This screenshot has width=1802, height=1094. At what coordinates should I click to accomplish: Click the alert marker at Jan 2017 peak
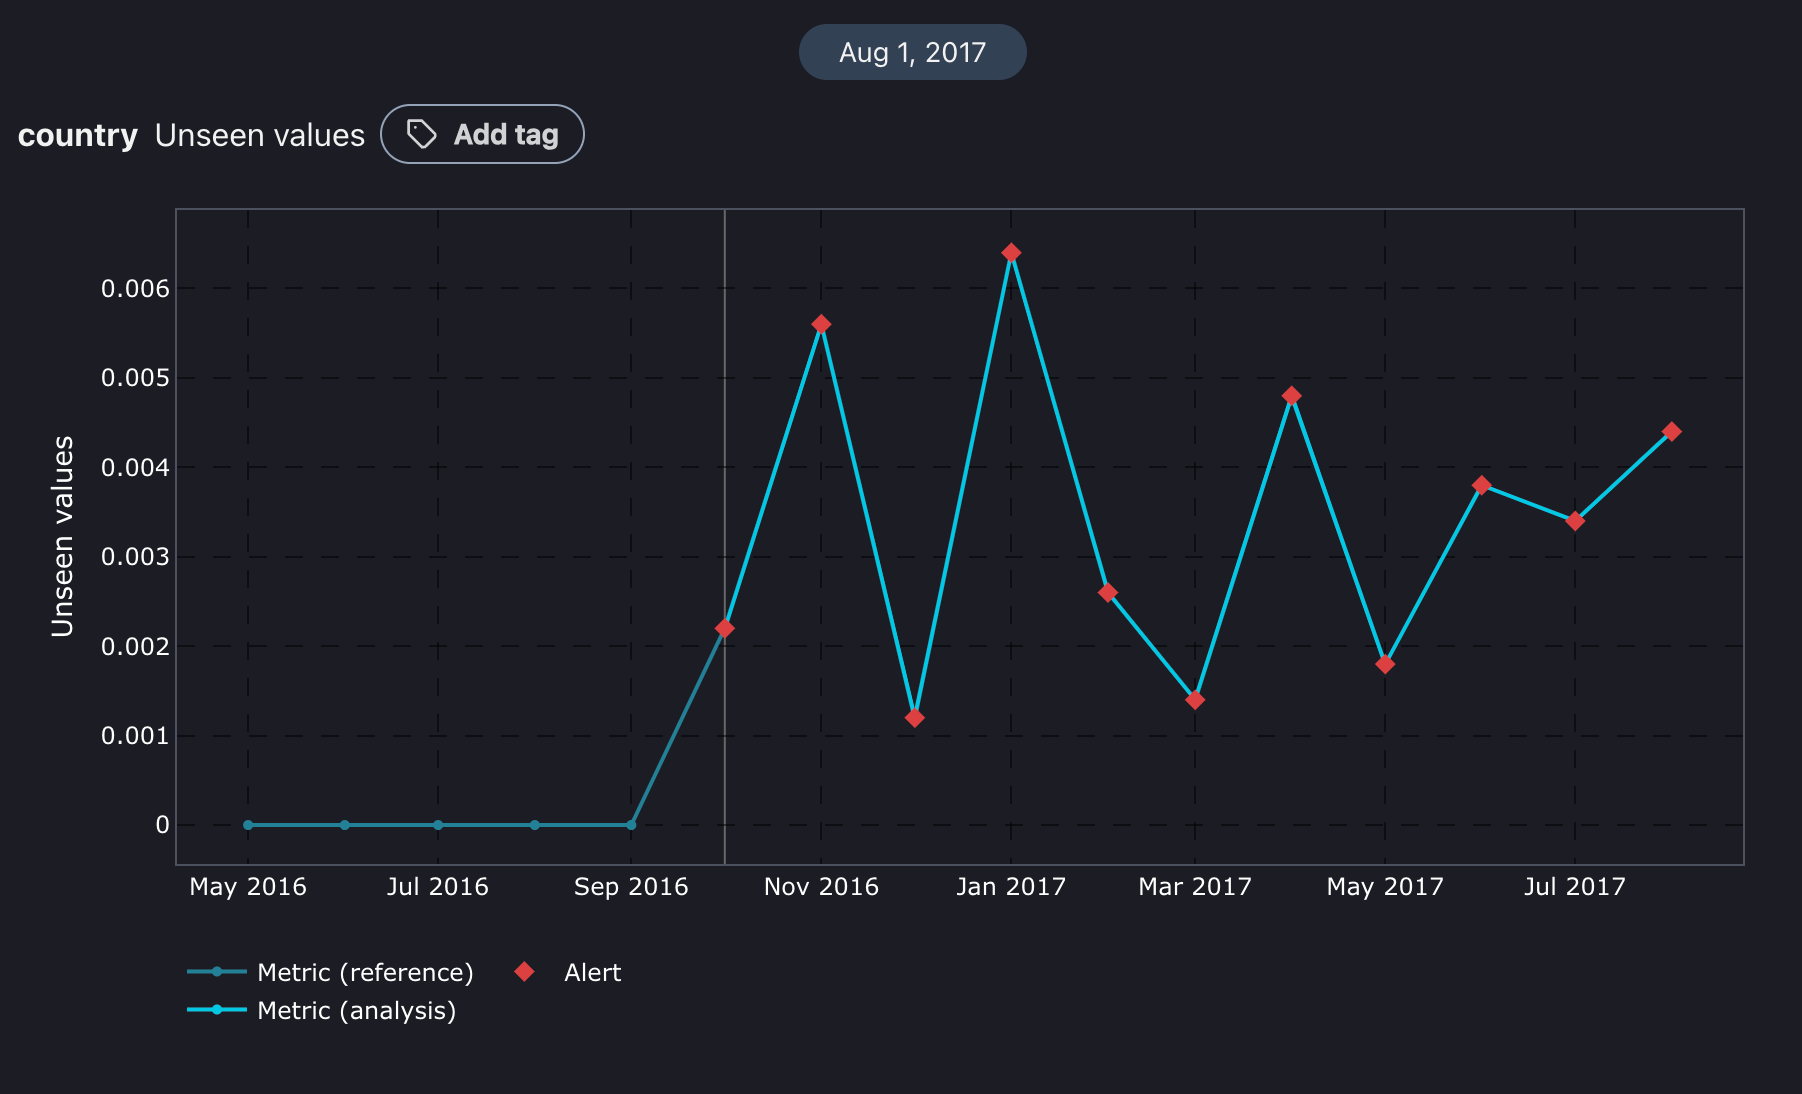point(1011,253)
